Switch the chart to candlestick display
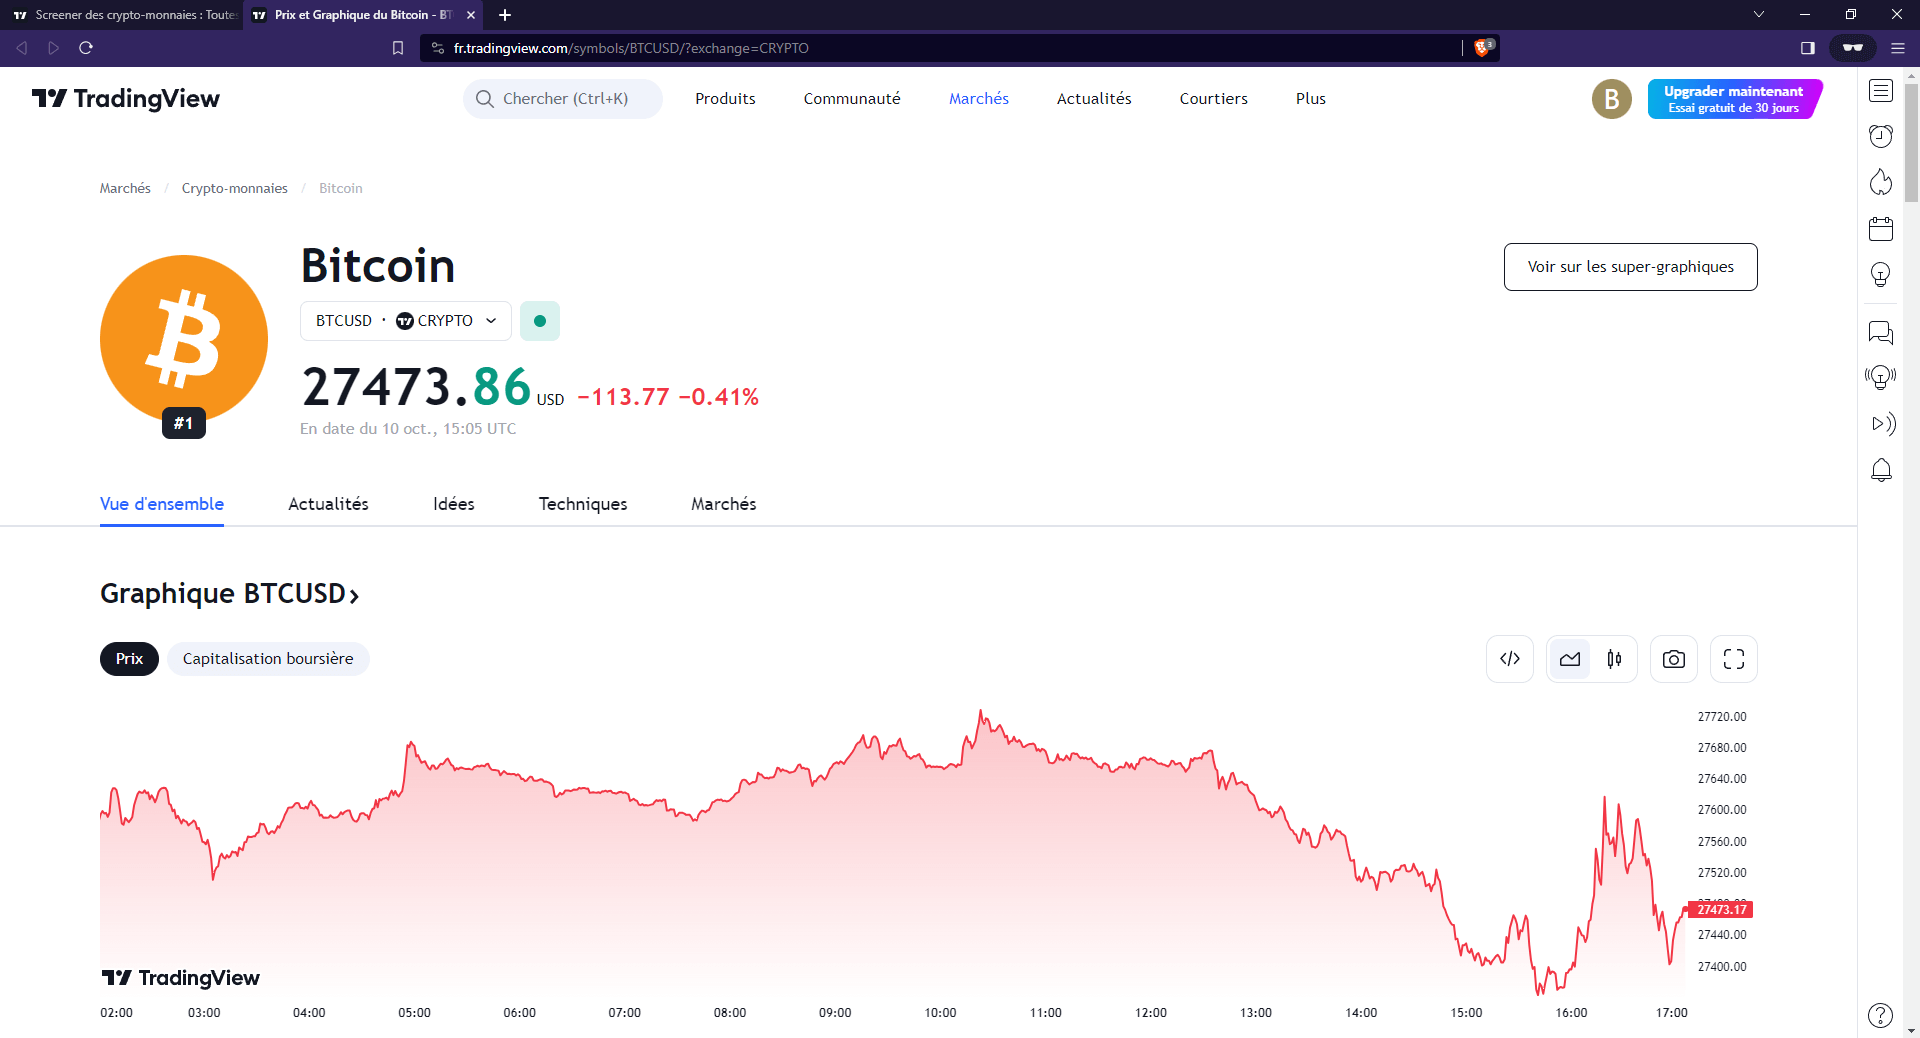 pyautogui.click(x=1614, y=659)
